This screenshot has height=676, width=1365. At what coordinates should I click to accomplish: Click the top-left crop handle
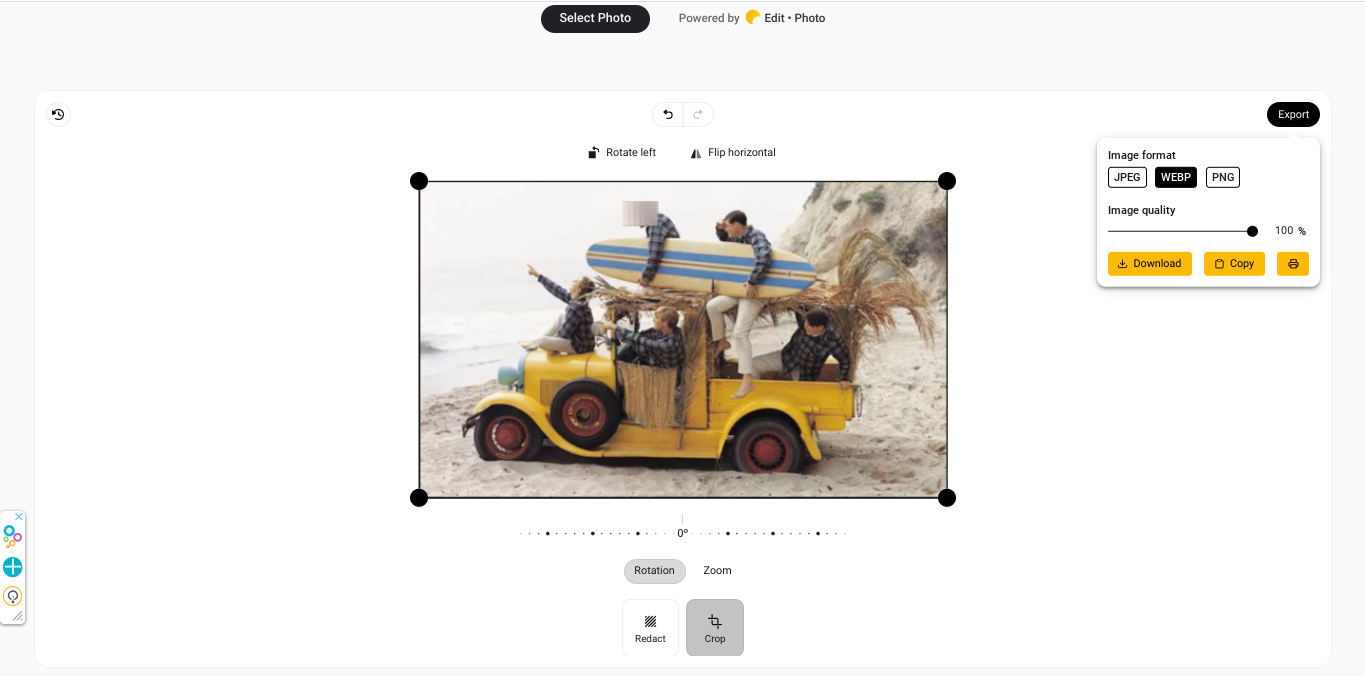pos(419,181)
